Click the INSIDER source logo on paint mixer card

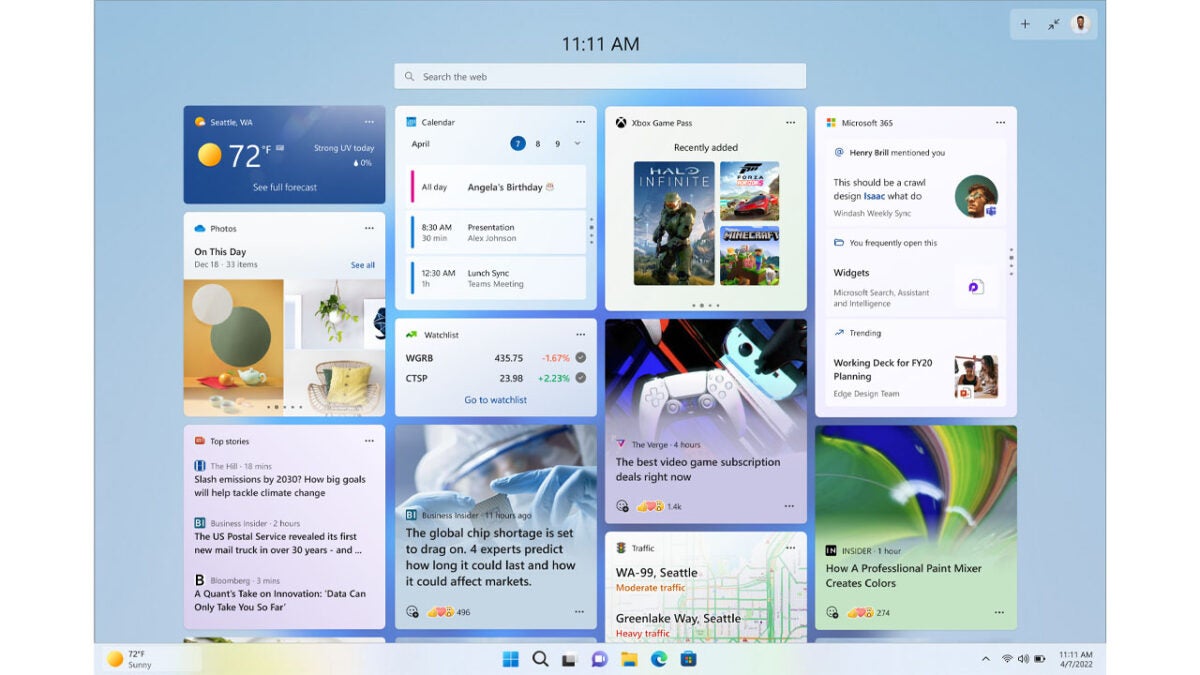click(x=831, y=551)
